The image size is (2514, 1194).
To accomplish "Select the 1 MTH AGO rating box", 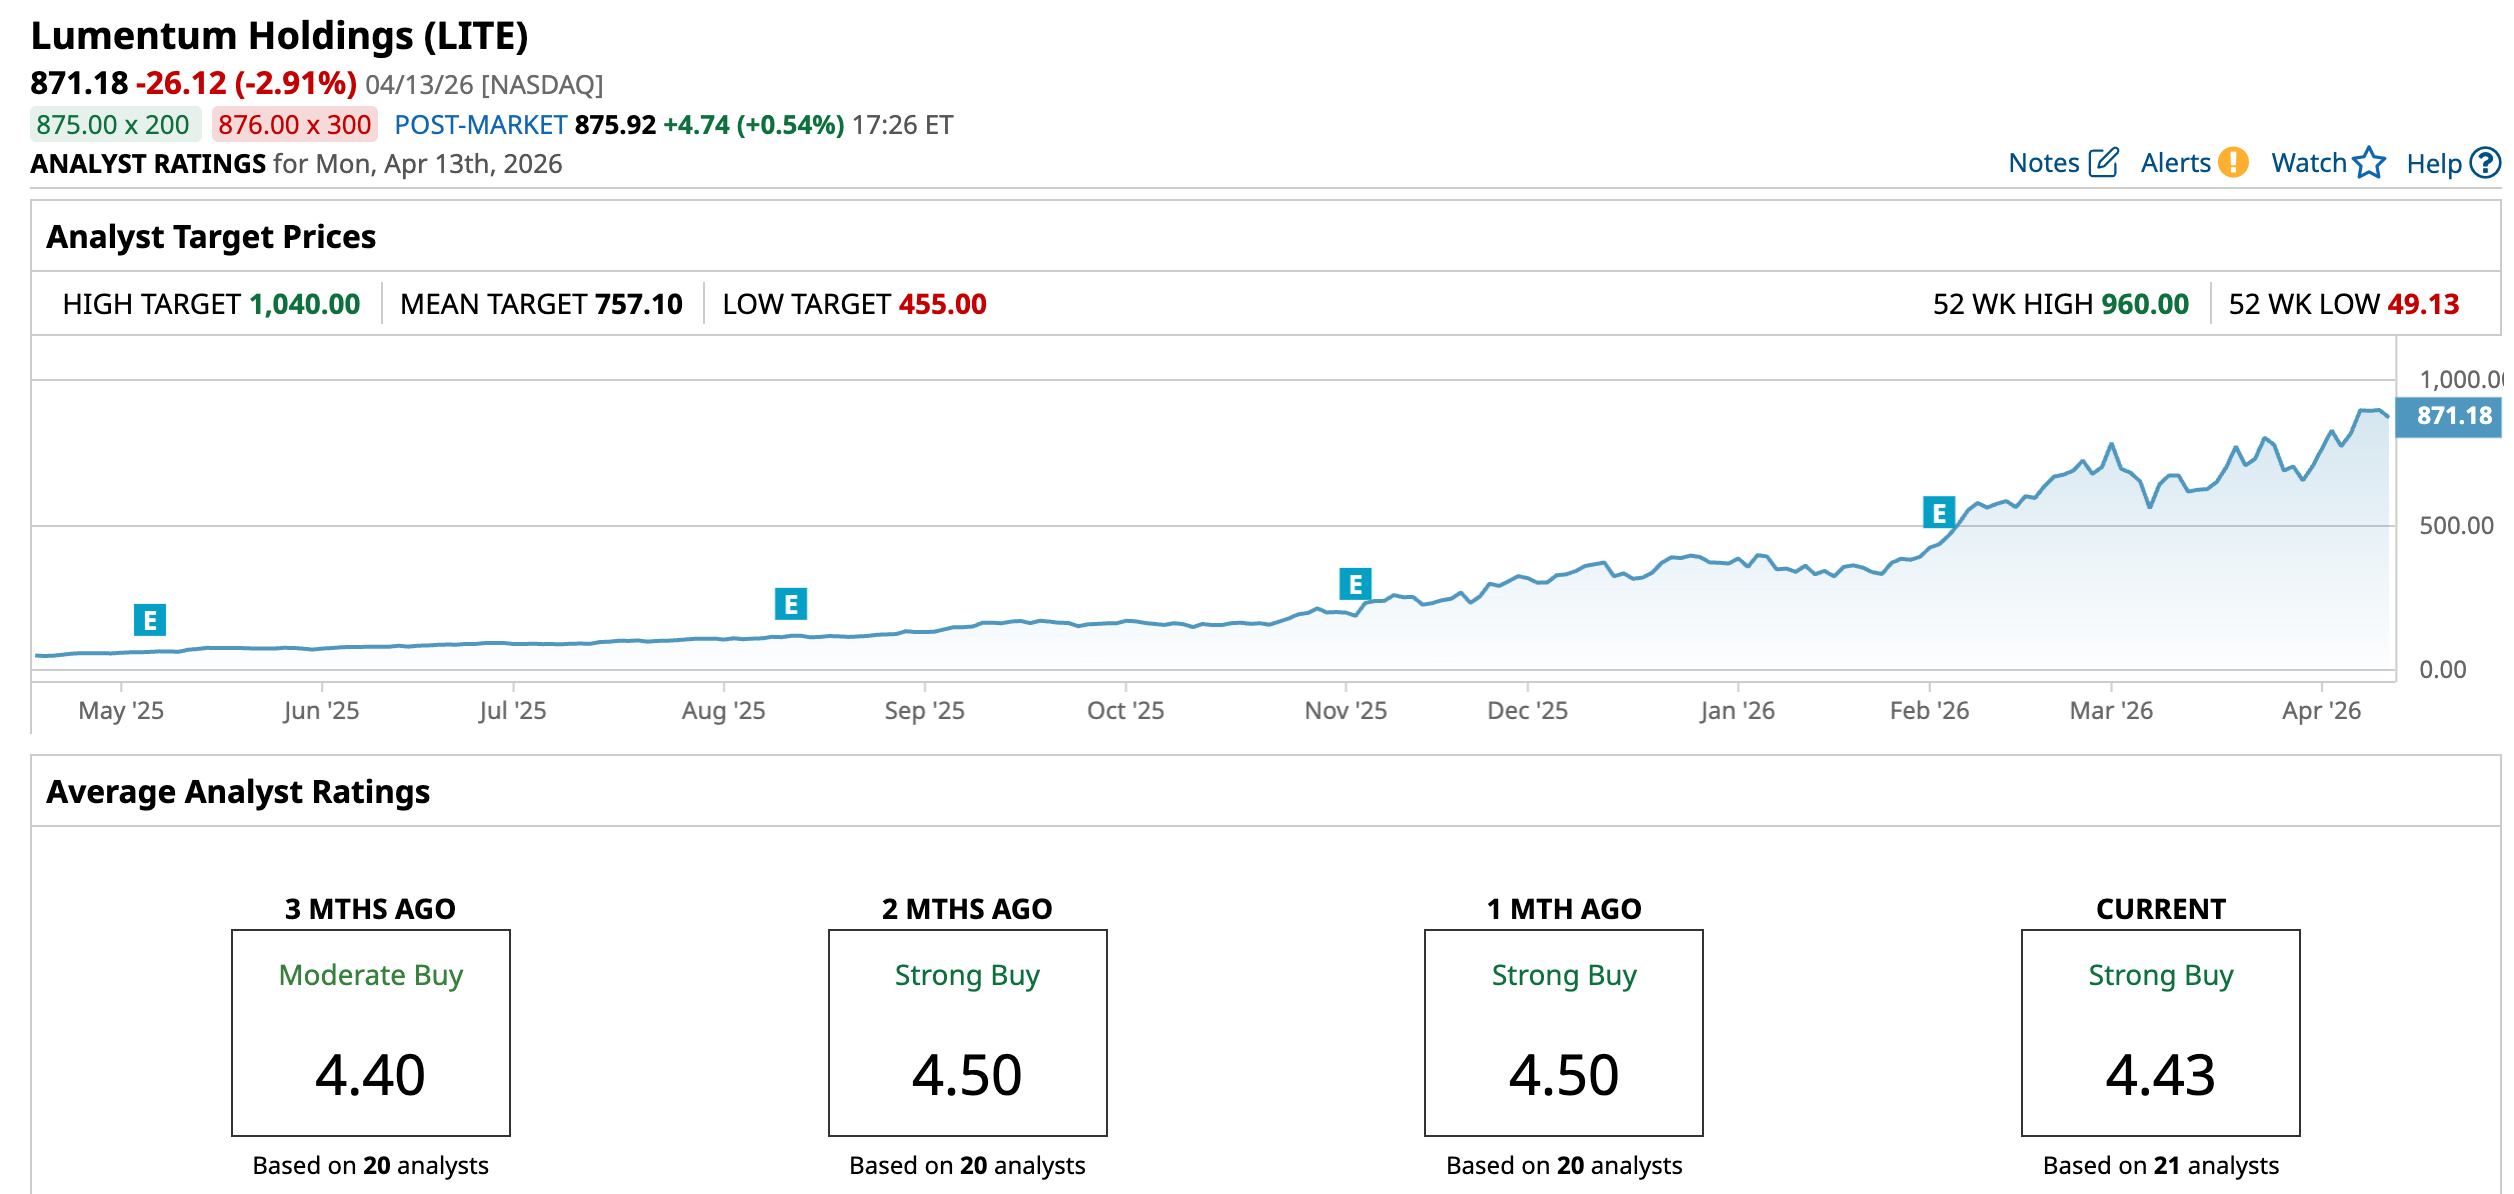I will (x=1563, y=1033).
